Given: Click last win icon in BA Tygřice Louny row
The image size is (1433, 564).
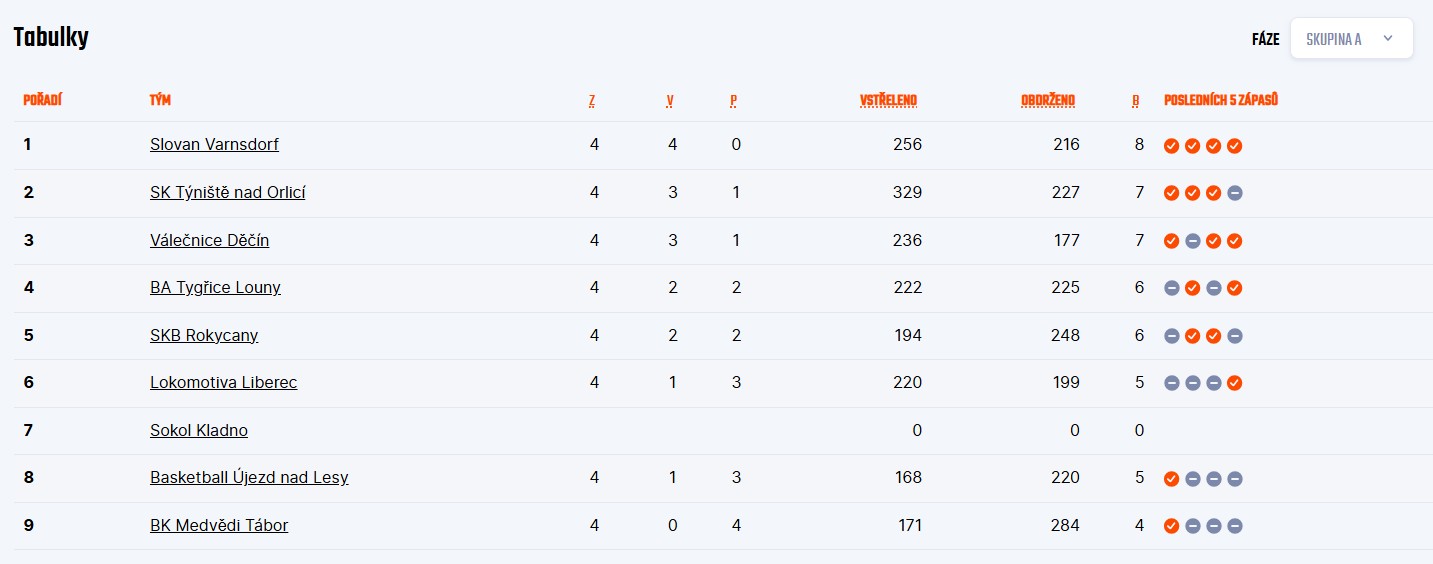Looking at the screenshot, I should 1235,288.
